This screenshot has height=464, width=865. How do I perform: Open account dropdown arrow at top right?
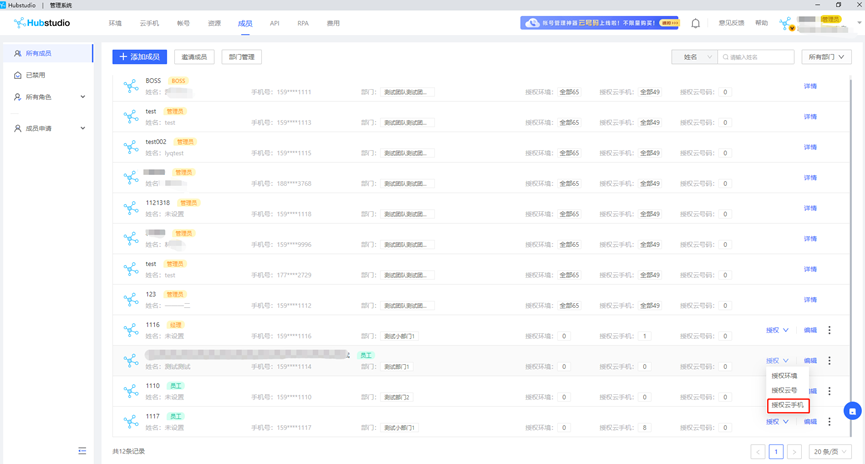click(x=858, y=23)
